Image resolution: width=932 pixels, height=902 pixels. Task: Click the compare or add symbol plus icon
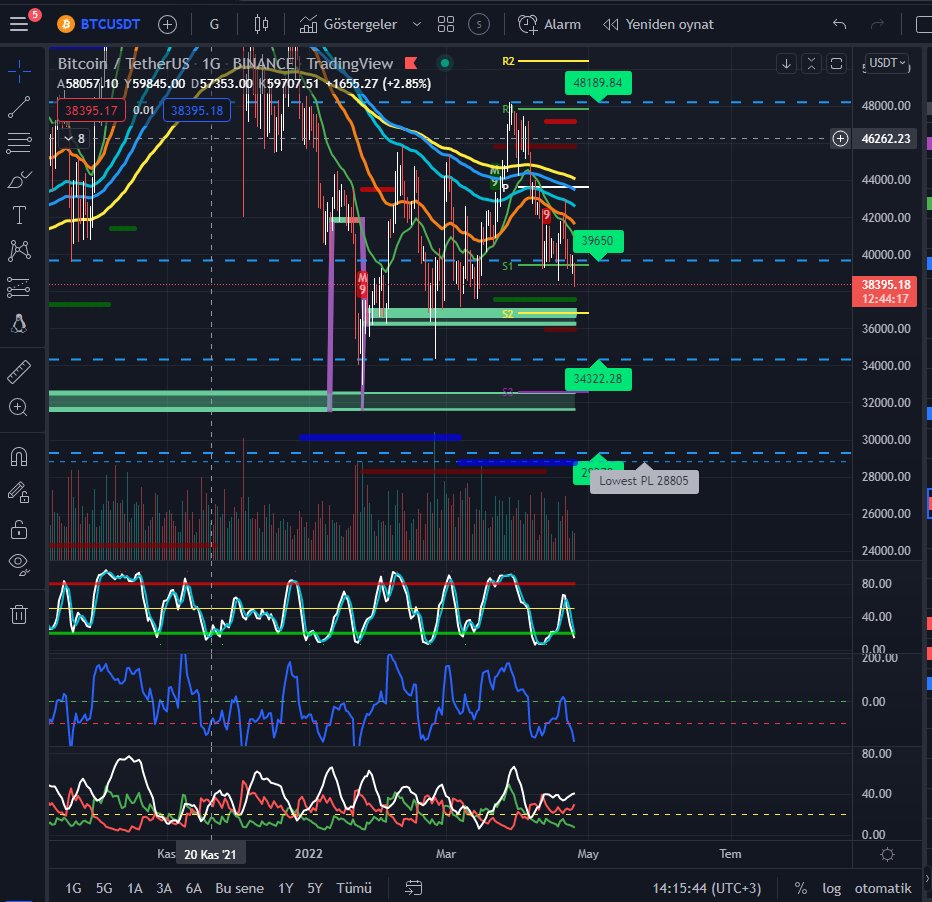coord(168,24)
